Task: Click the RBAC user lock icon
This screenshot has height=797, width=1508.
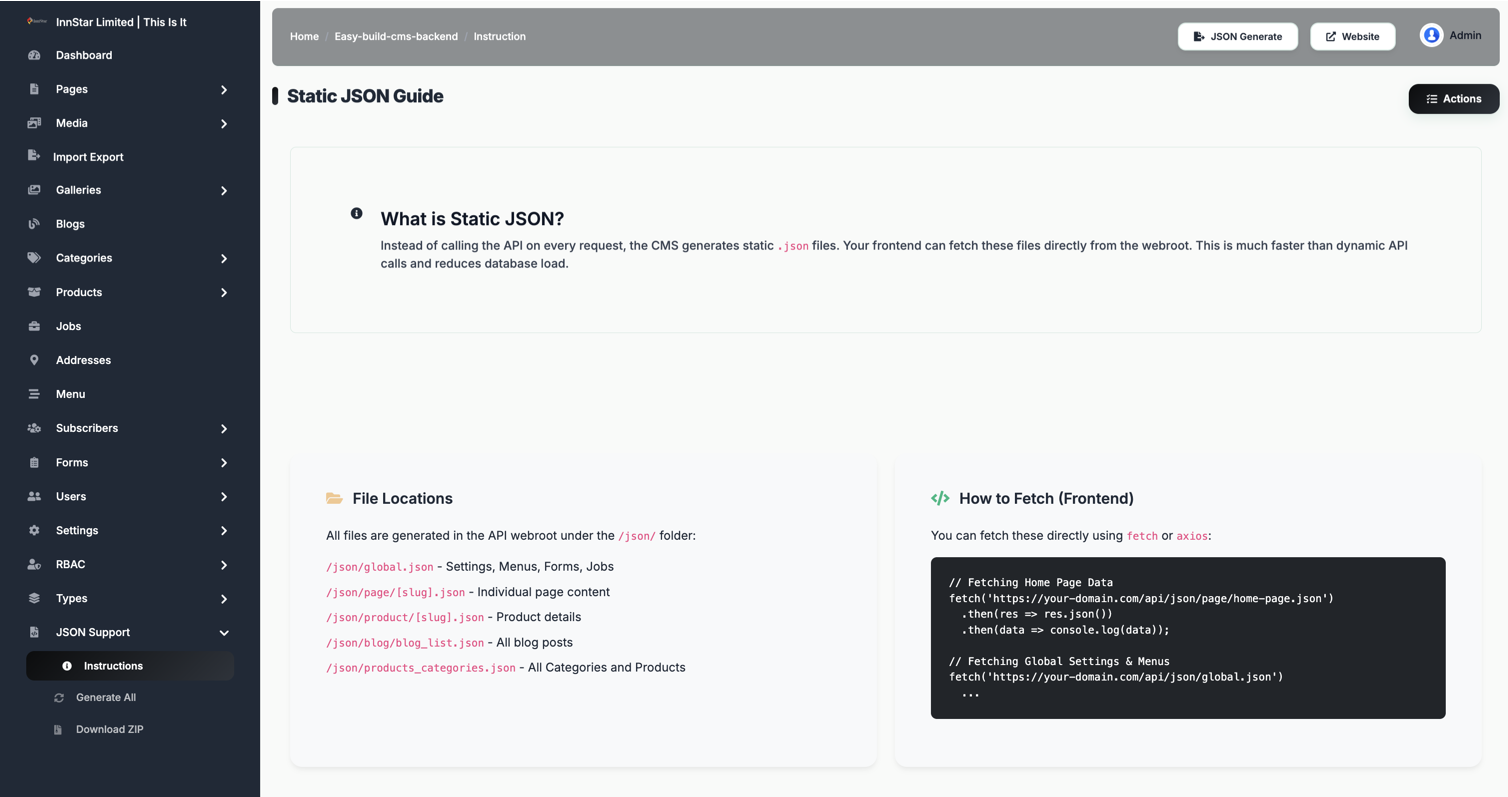Action: coord(34,564)
